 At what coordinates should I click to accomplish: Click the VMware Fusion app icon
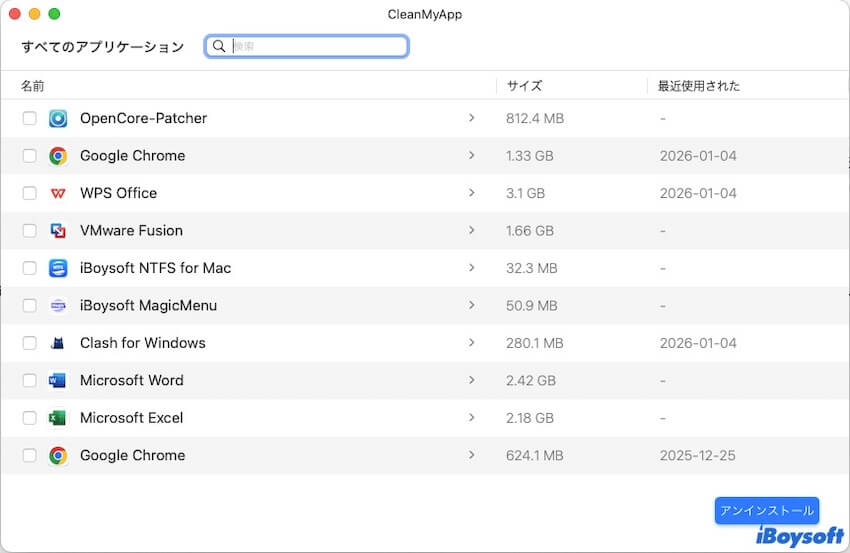(x=58, y=231)
